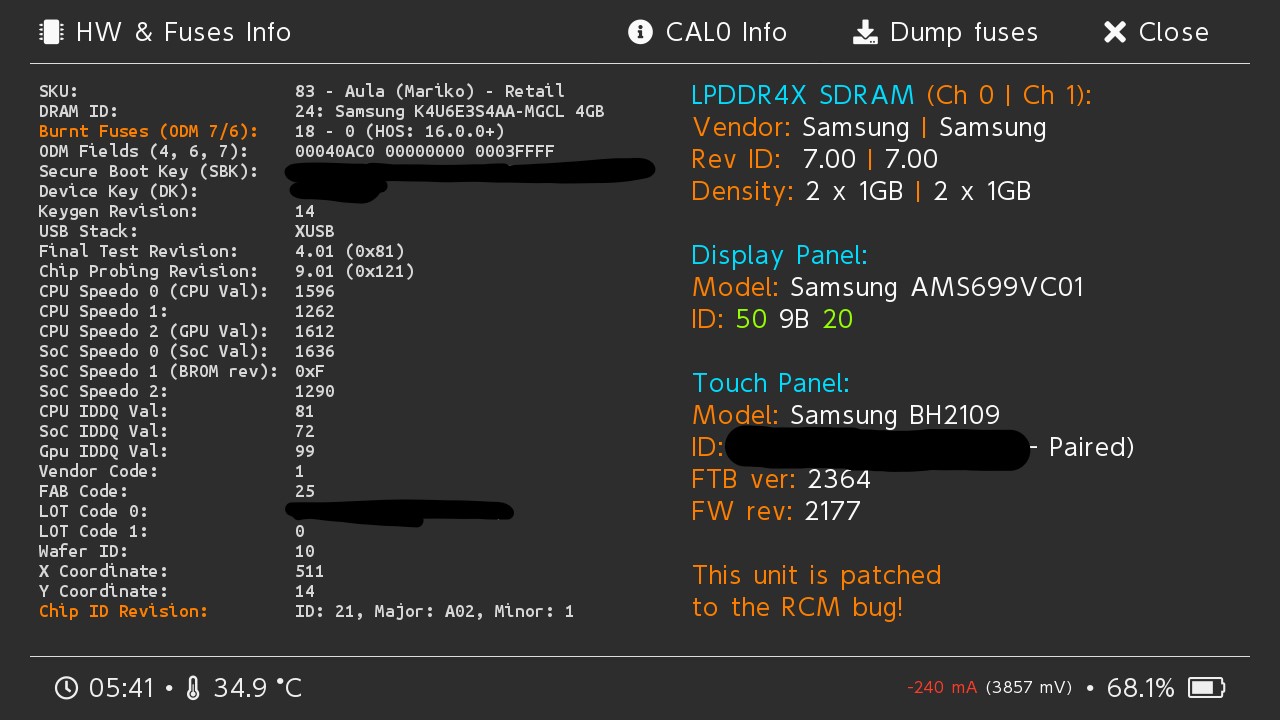1280x720 pixels.
Task: Select the DRAM ID value "24: Samsung K4U6E3S4AA-MGCL 4GB"
Action: pos(450,111)
